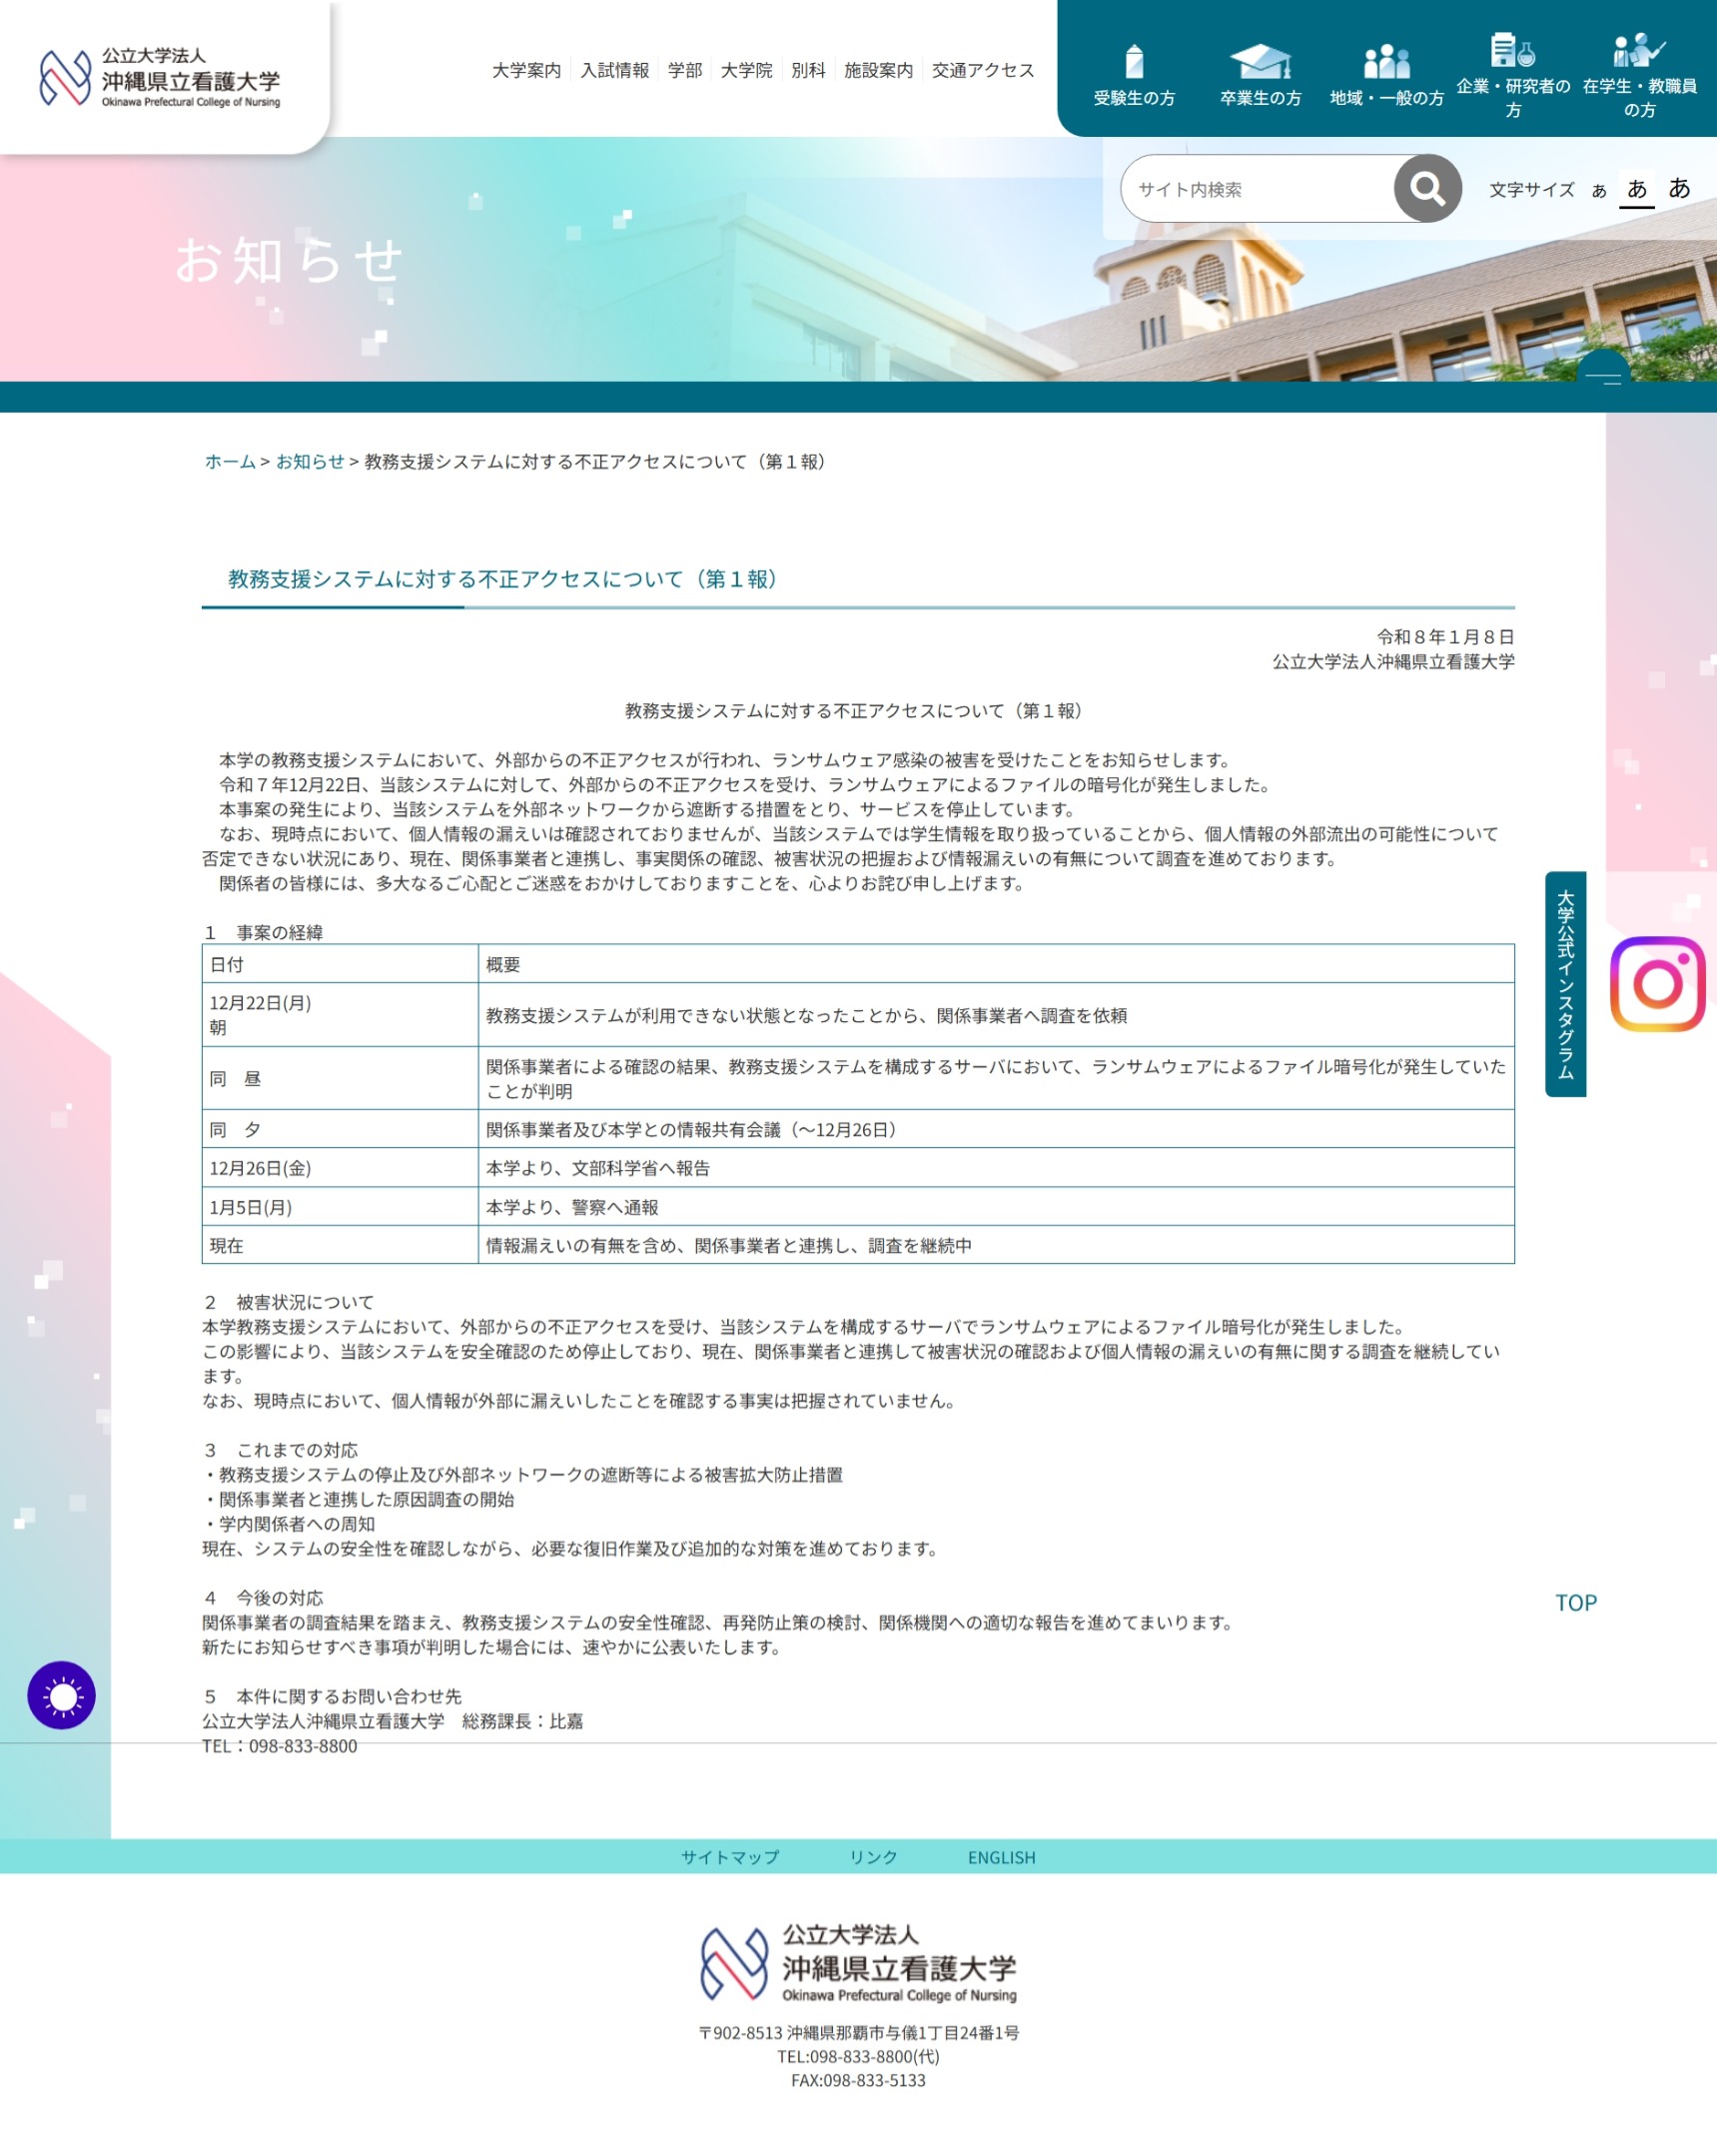Click the magnifying glass search button
The image size is (1717, 2156).
coord(1427,188)
